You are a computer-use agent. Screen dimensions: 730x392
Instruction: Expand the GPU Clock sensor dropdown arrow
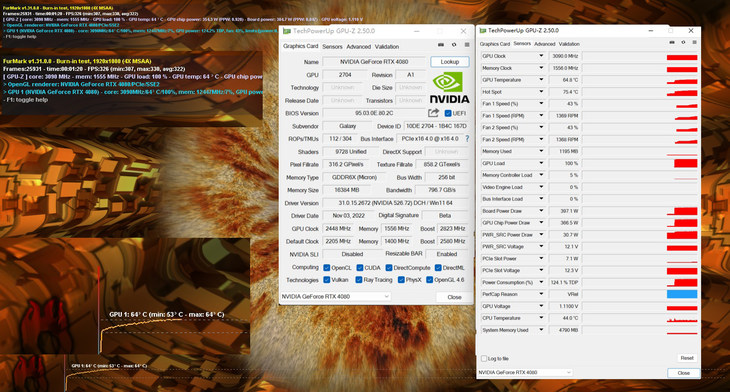point(541,56)
